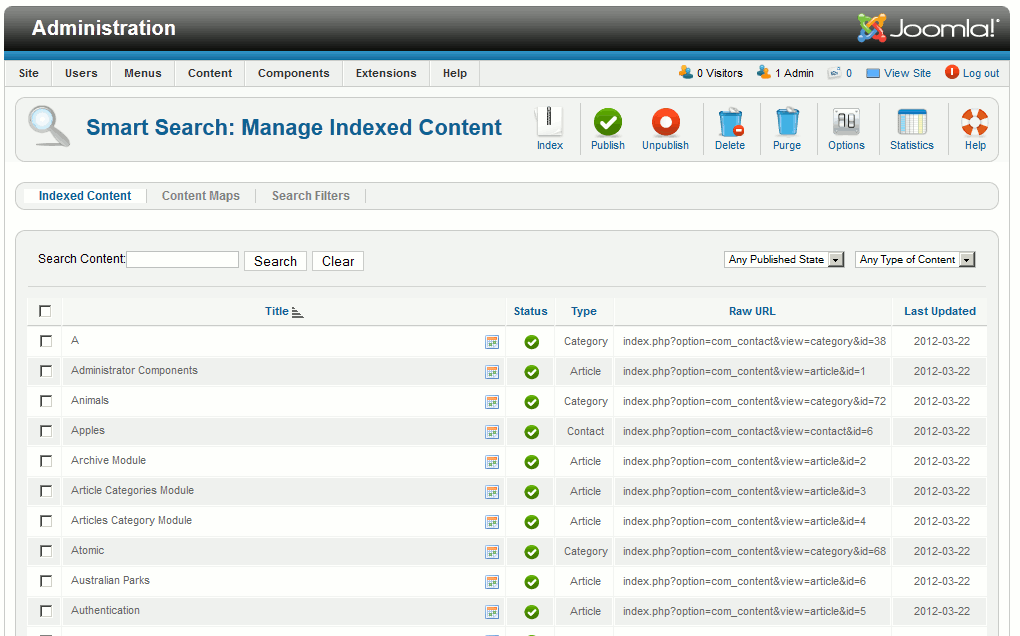
Task: Tick the select-all checkbox in table header
Action: point(45,311)
